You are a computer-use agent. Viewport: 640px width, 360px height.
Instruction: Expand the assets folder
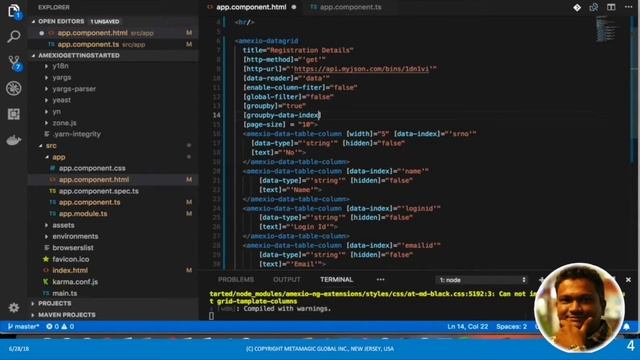(x=63, y=225)
